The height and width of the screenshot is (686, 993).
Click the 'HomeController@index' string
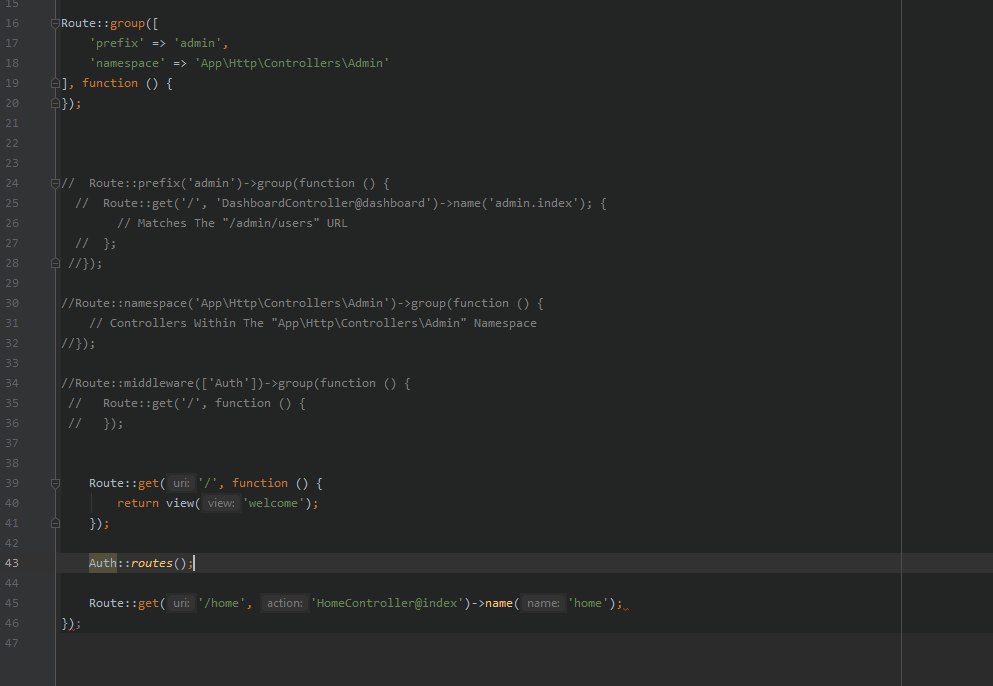387,604
